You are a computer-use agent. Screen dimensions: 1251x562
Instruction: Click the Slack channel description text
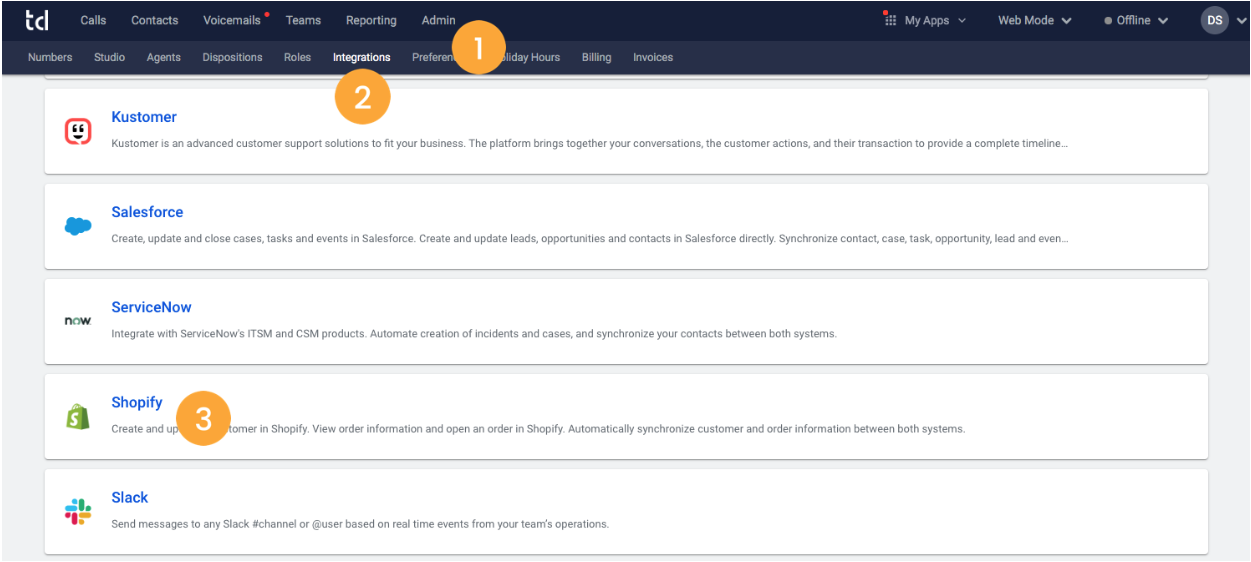tap(360, 524)
